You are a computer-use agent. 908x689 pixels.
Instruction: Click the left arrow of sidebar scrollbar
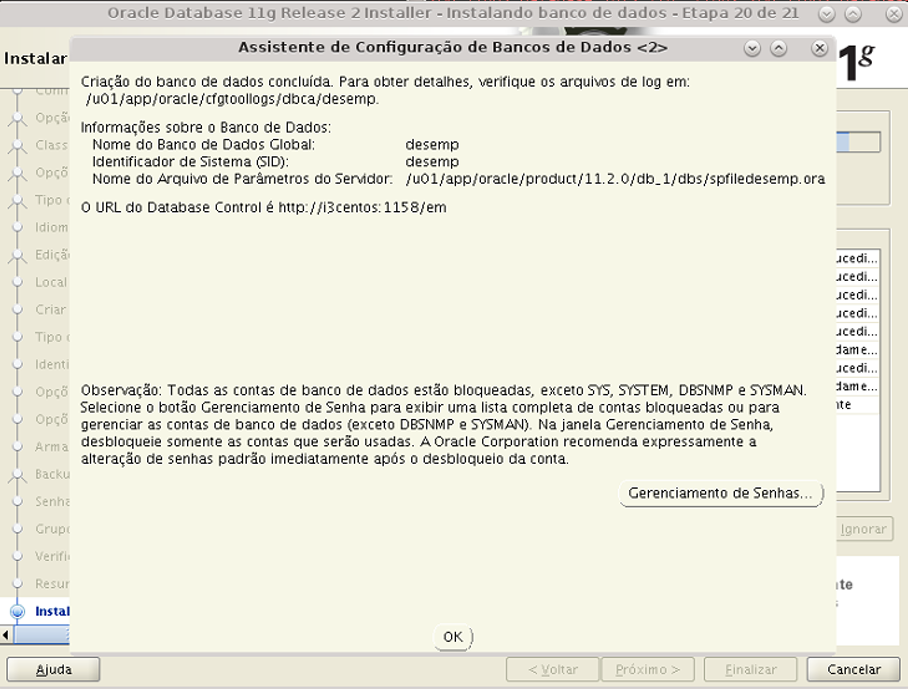coord(5,635)
